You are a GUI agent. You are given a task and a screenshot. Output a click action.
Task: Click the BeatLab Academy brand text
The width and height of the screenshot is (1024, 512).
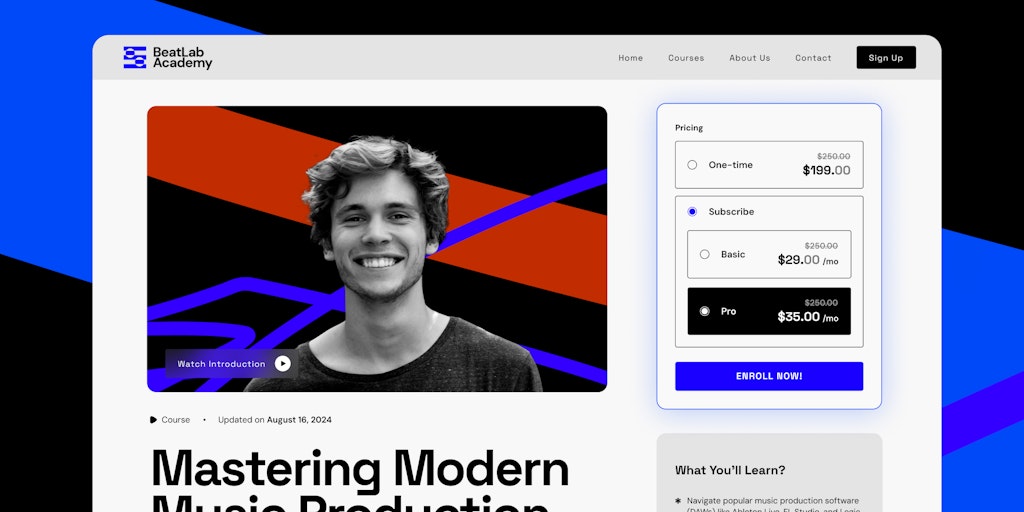[182, 57]
